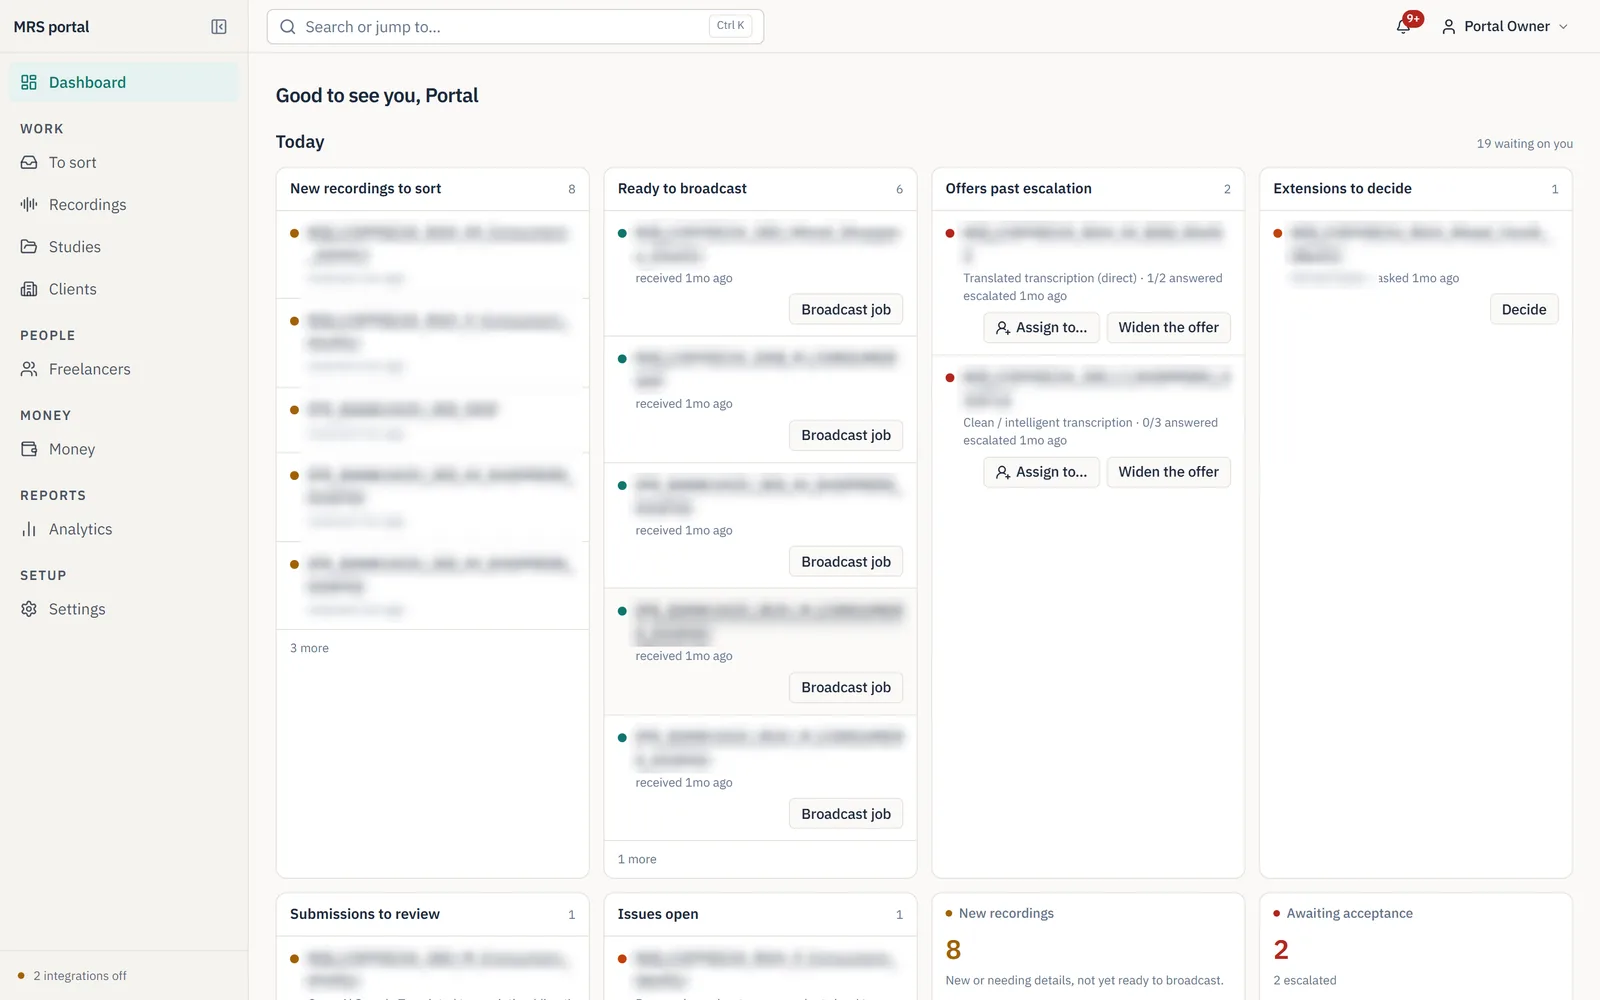Image resolution: width=1600 pixels, height=1000 pixels.
Task: Open the Freelancers section
Action: (124, 369)
